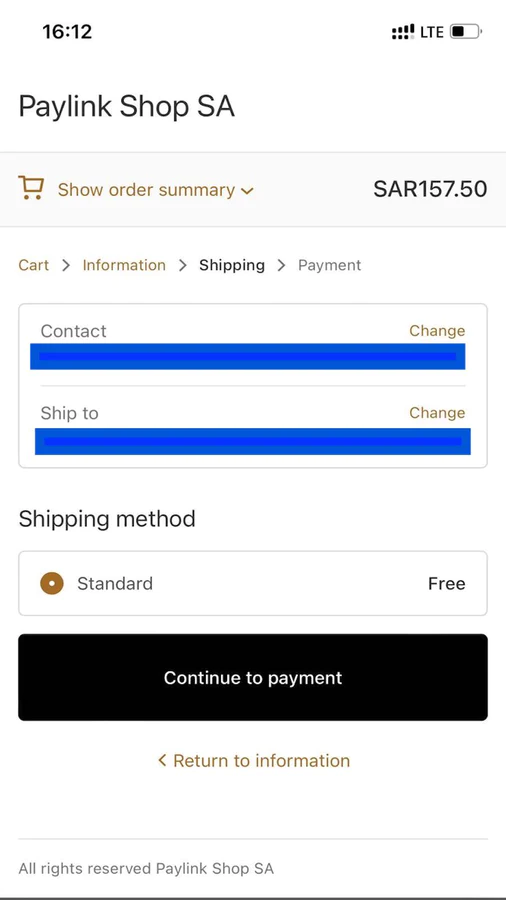Click Change link for Contact
506x900 pixels.
(437, 331)
